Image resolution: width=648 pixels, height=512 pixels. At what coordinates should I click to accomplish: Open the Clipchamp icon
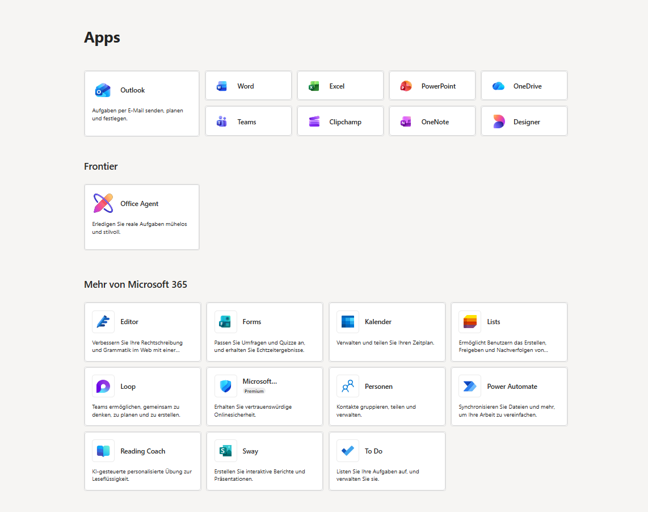pos(314,121)
